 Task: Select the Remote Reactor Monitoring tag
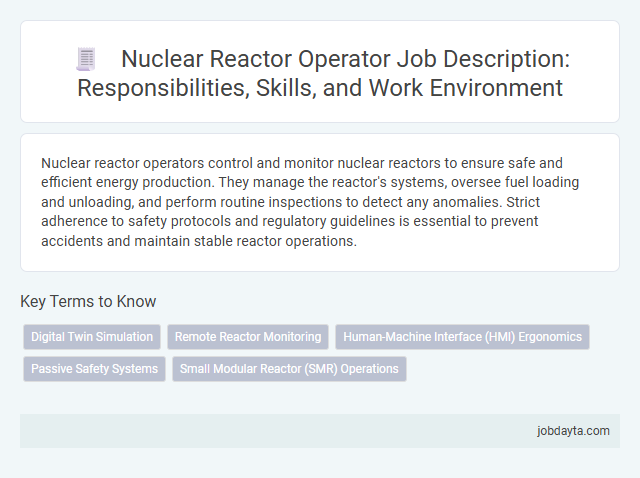(x=248, y=337)
